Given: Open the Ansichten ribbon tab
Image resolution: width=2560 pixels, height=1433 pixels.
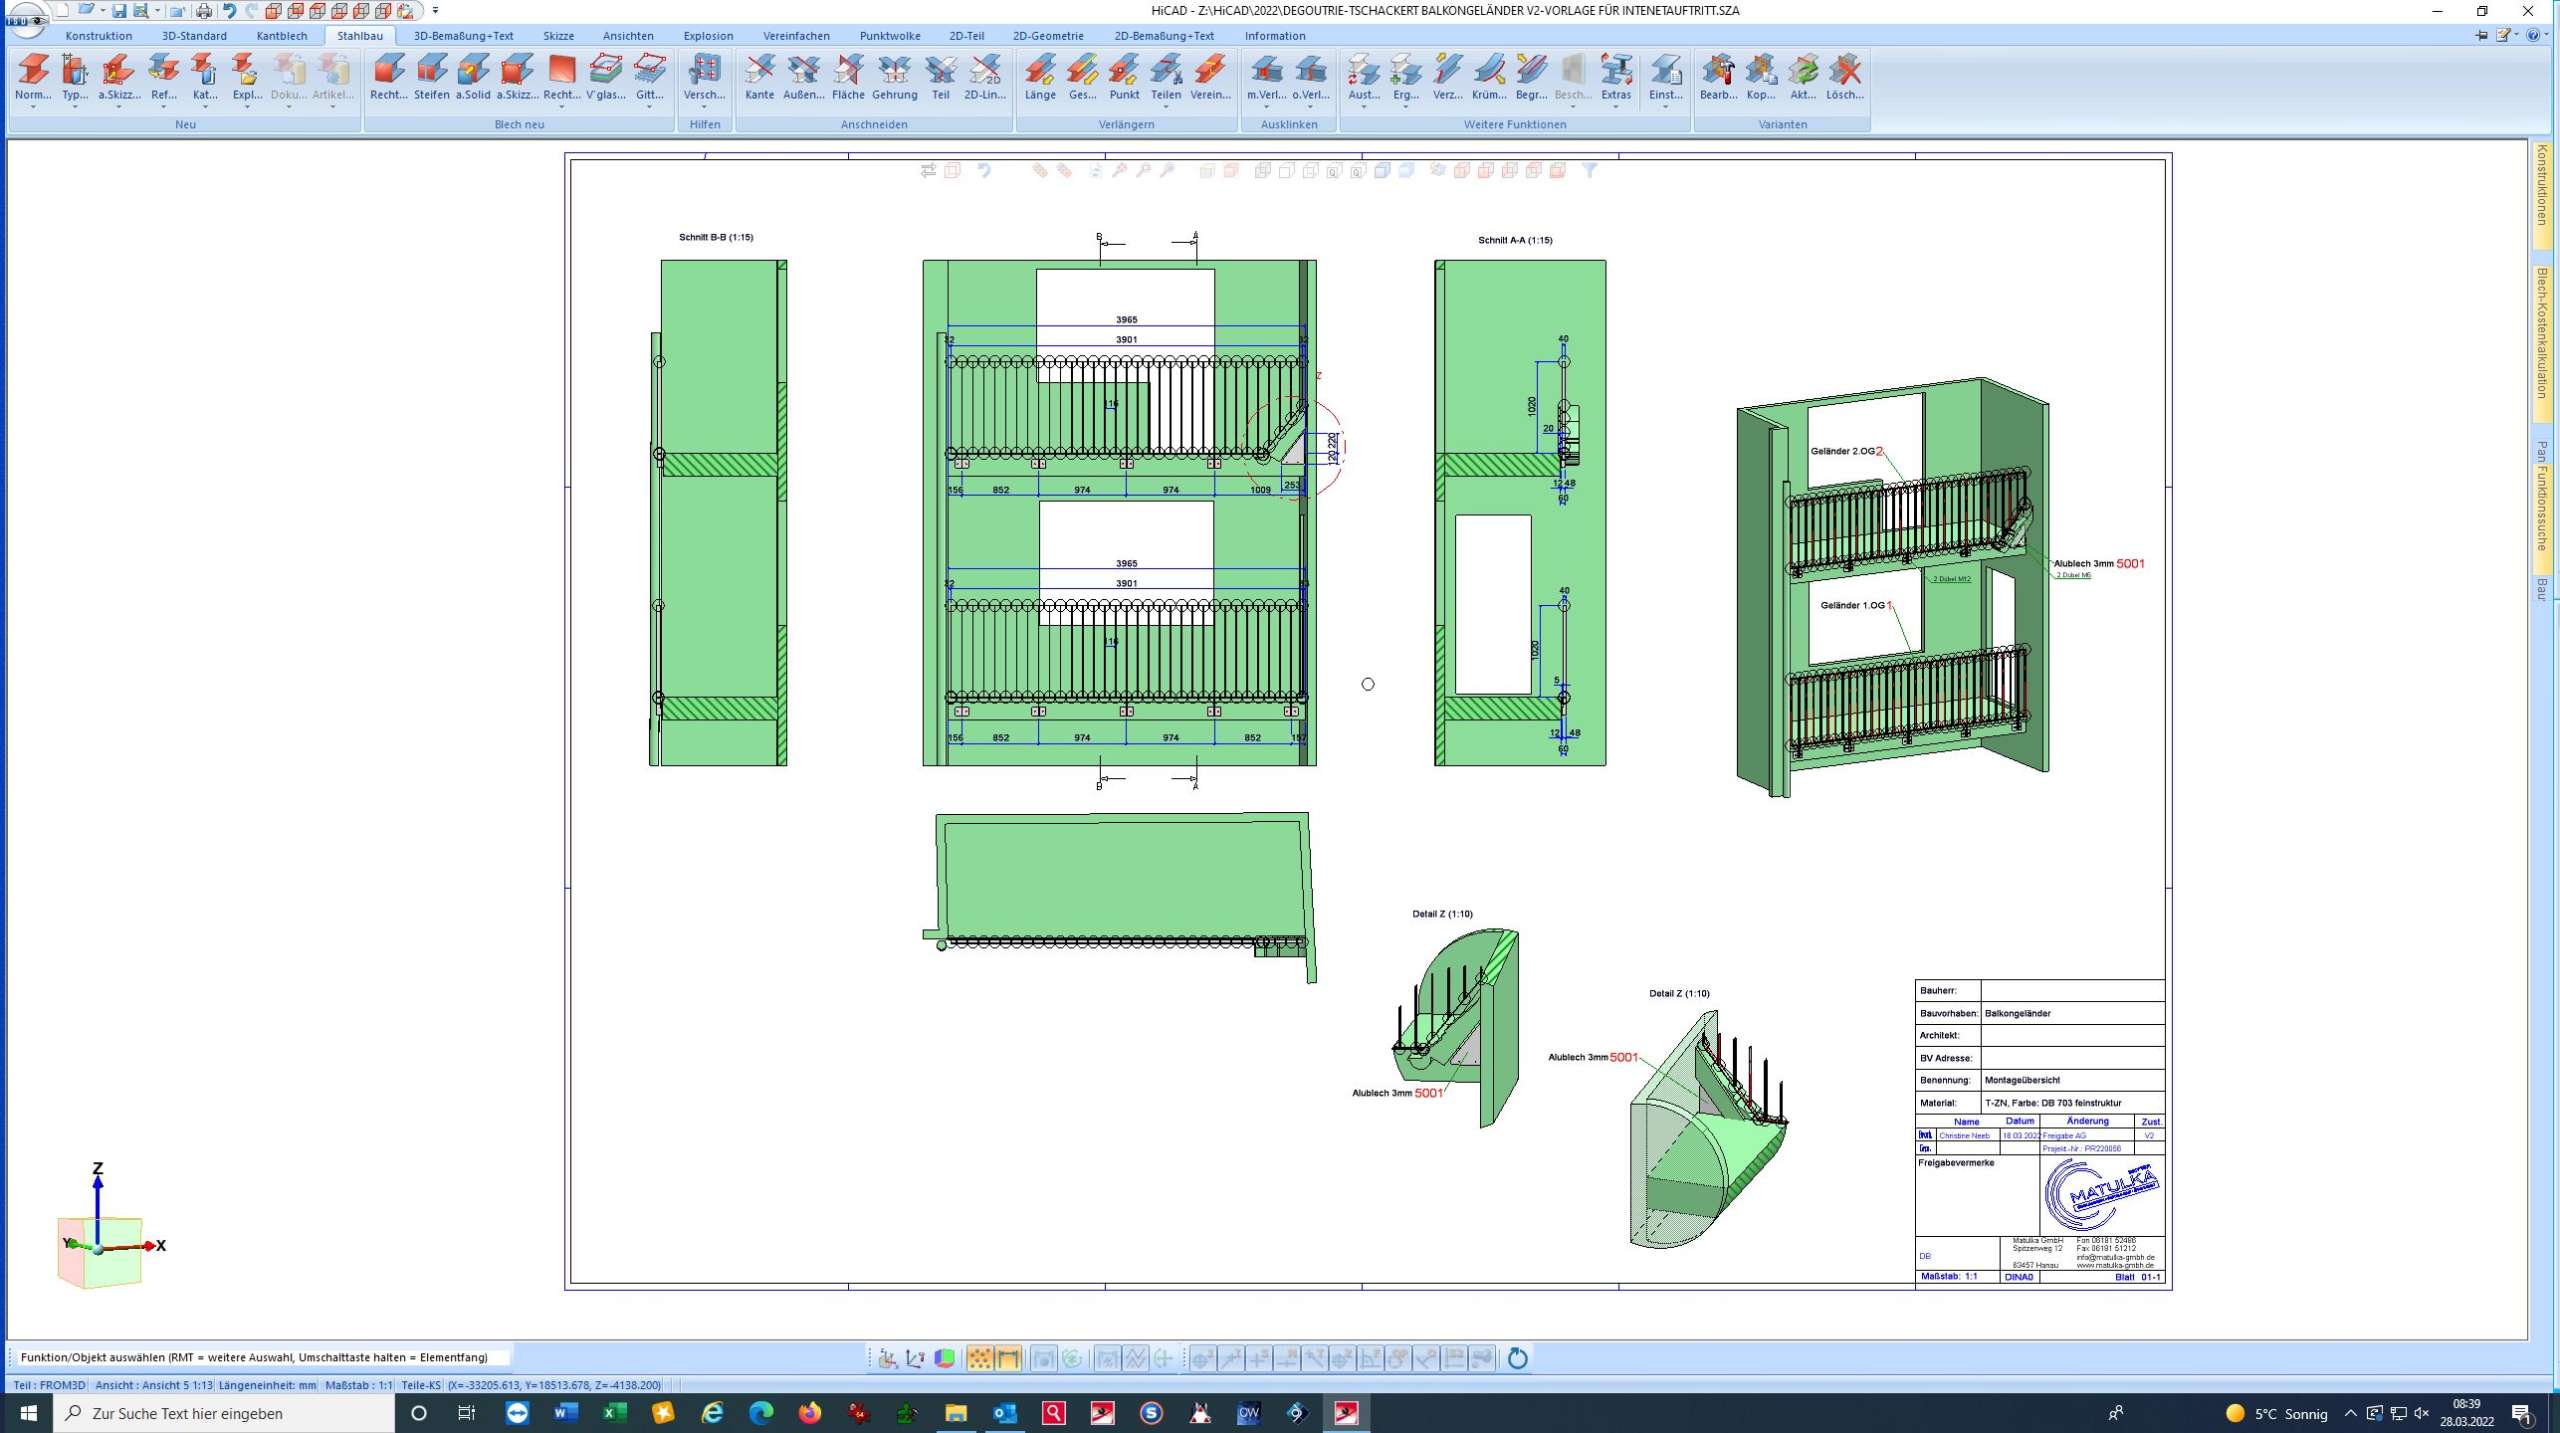Looking at the screenshot, I should 628,36.
